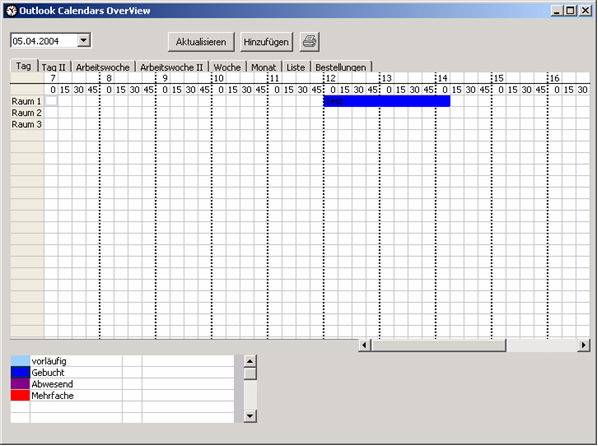Open the Tag II tab
The width and height of the screenshot is (598, 446).
tap(53, 67)
